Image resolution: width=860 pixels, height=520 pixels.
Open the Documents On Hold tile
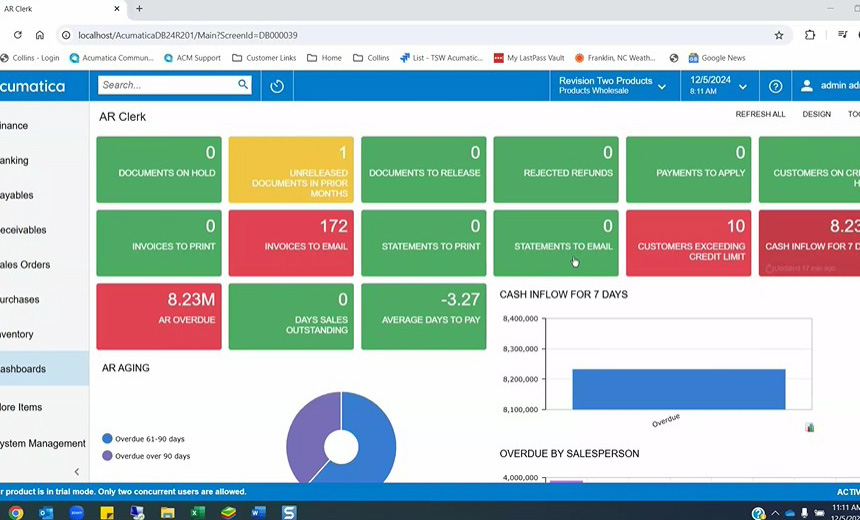click(159, 169)
